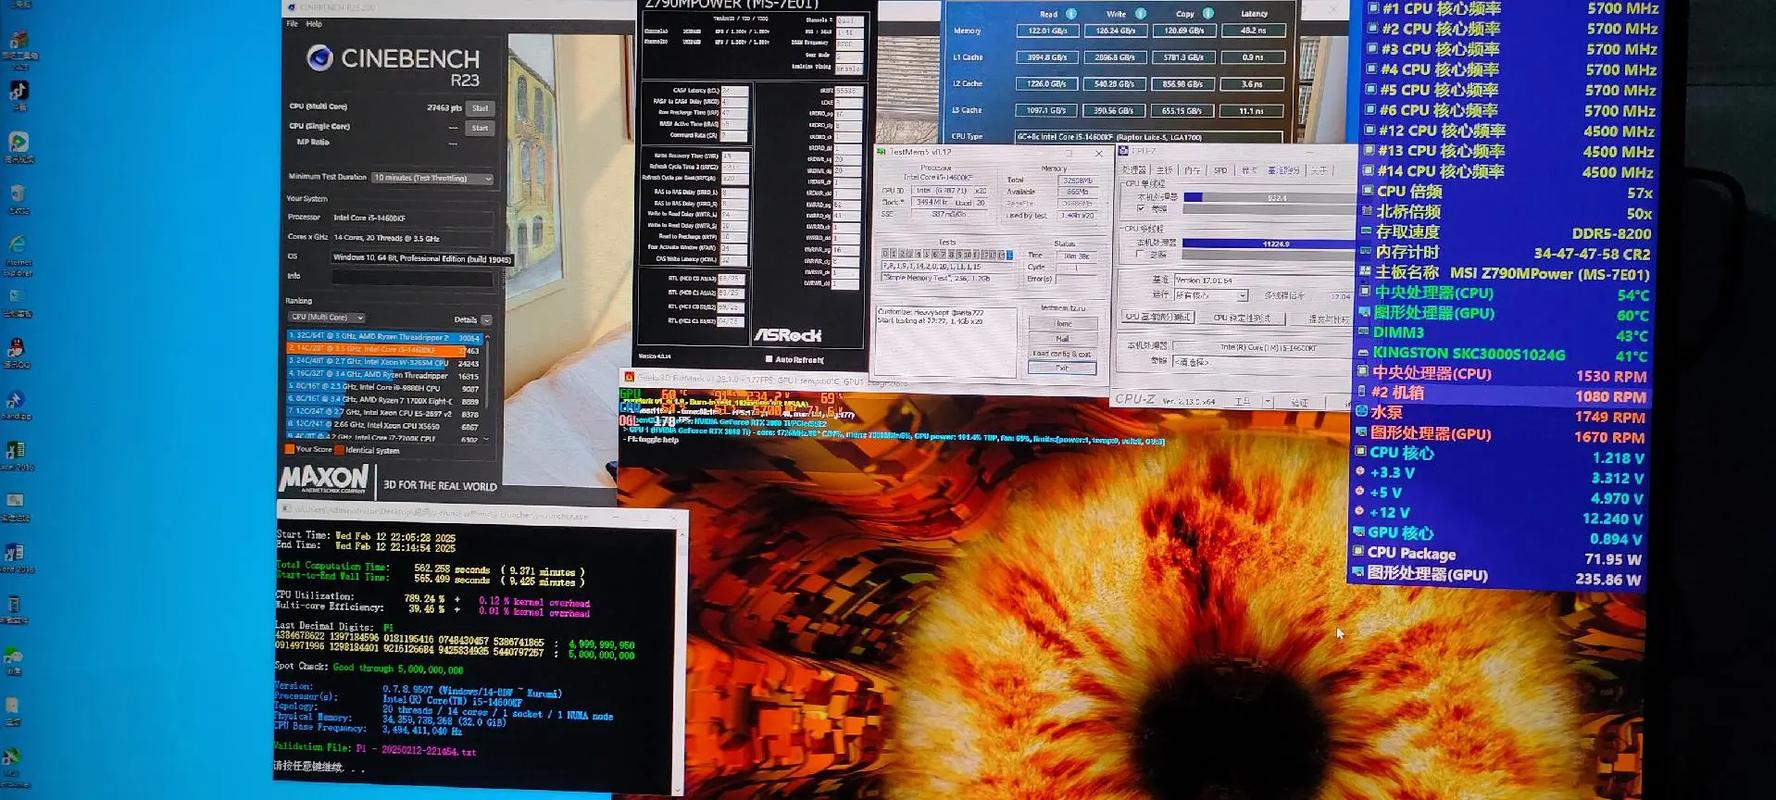Image resolution: width=1776 pixels, height=800 pixels.
Task: Toggle the Details expander in Cinebench ranking
Action: pyautogui.click(x=486, y=320)
